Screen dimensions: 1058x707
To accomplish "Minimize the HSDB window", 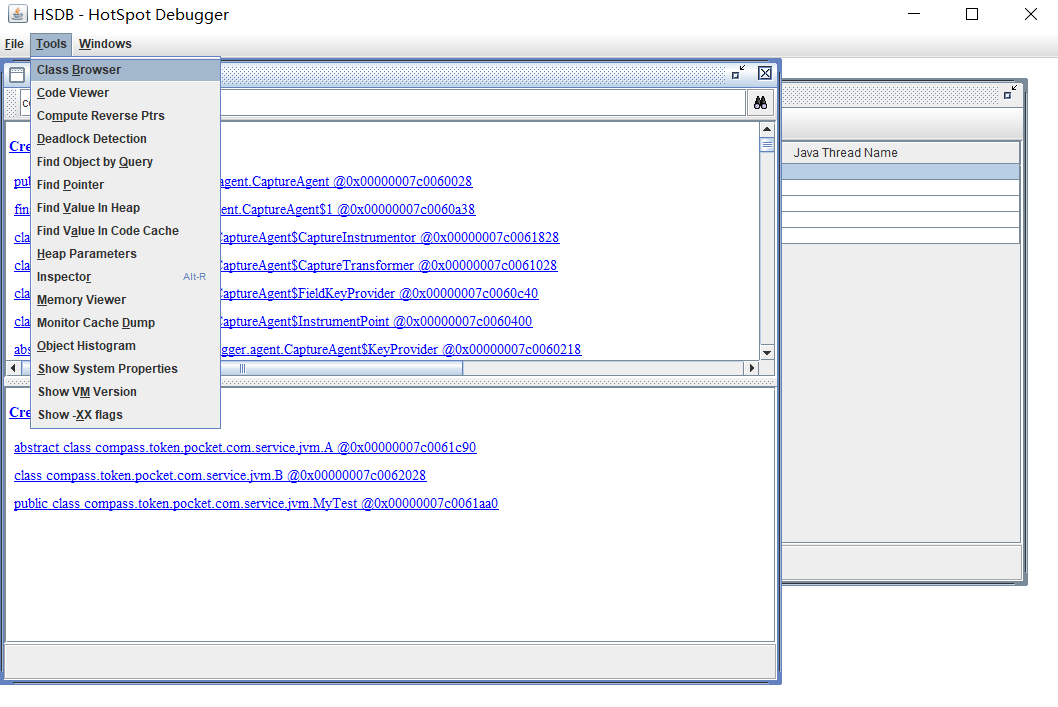I will click(x=914, y=14).
